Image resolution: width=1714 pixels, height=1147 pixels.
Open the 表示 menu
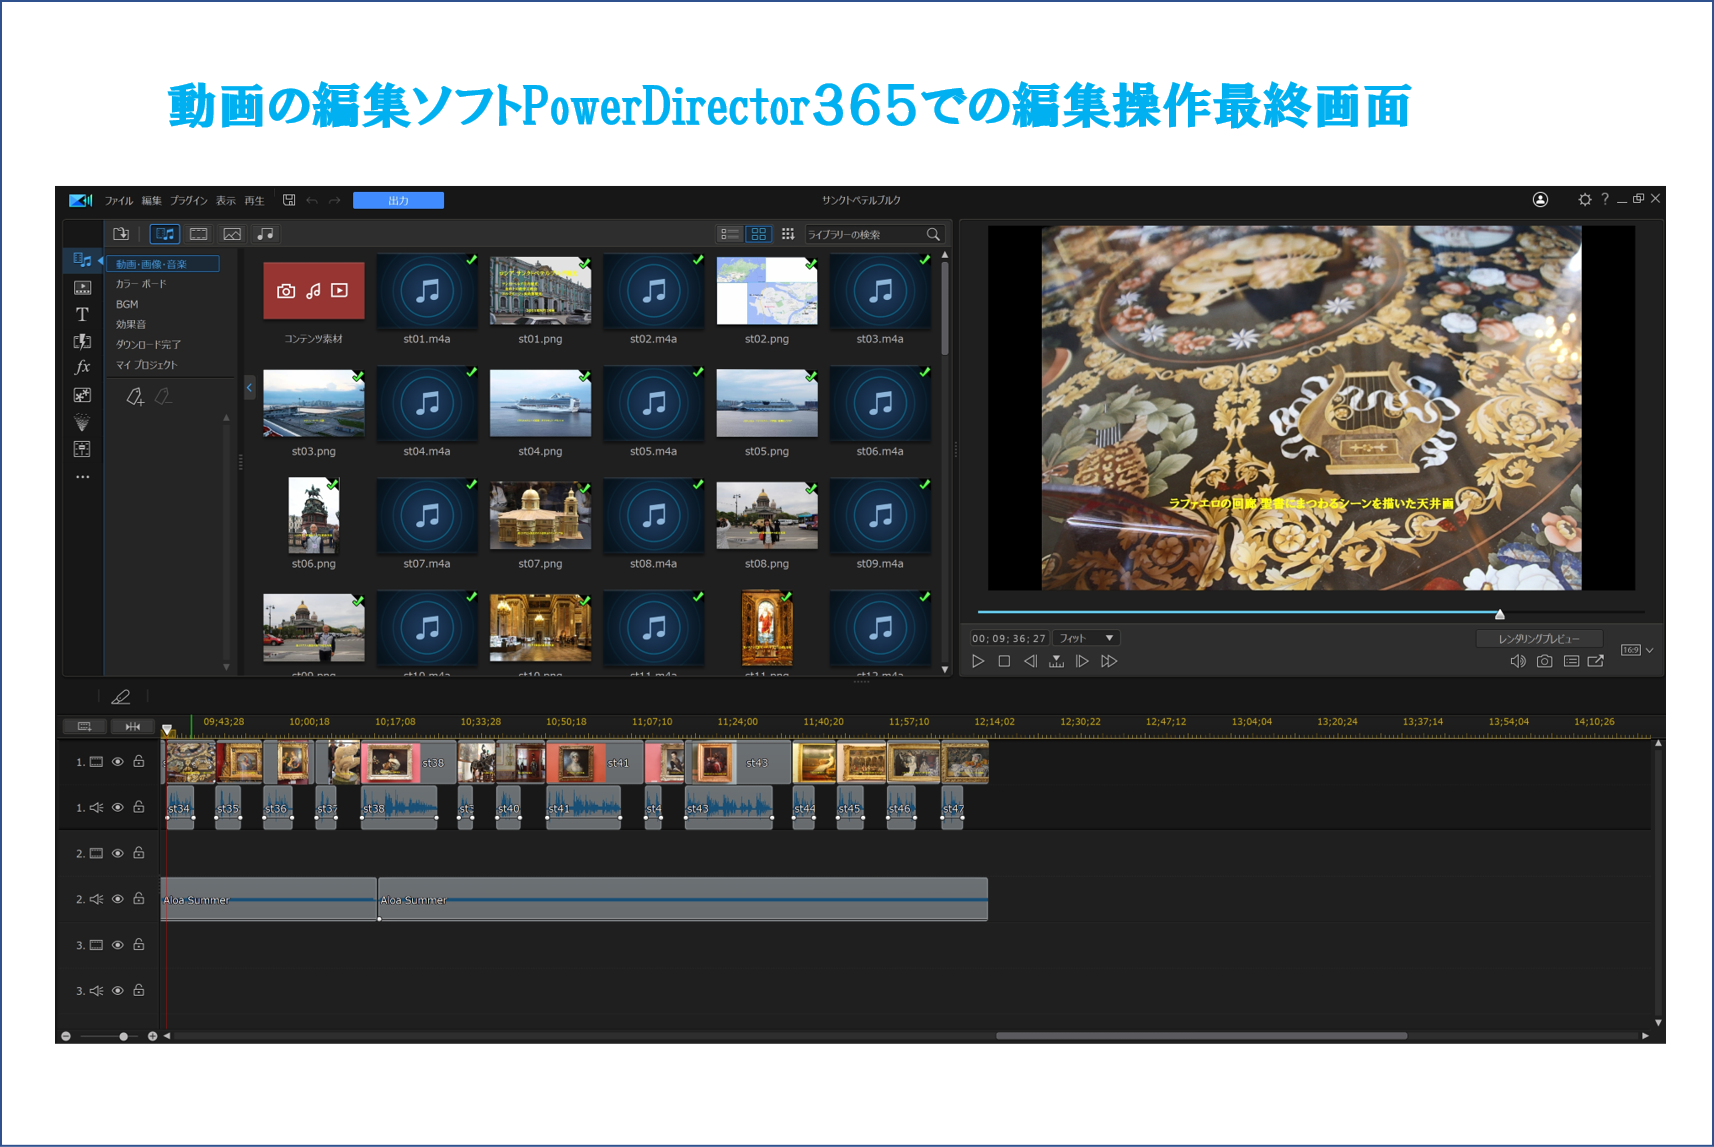[x=226, y=201]
